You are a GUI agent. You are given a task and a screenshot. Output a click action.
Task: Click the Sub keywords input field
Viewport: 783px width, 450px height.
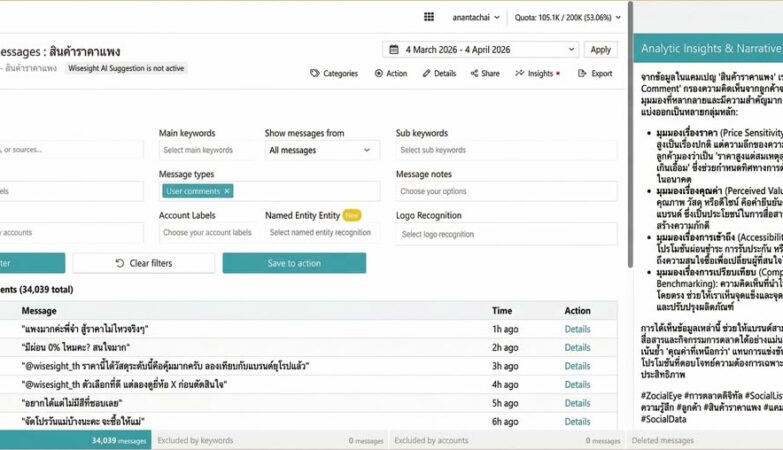506,150
